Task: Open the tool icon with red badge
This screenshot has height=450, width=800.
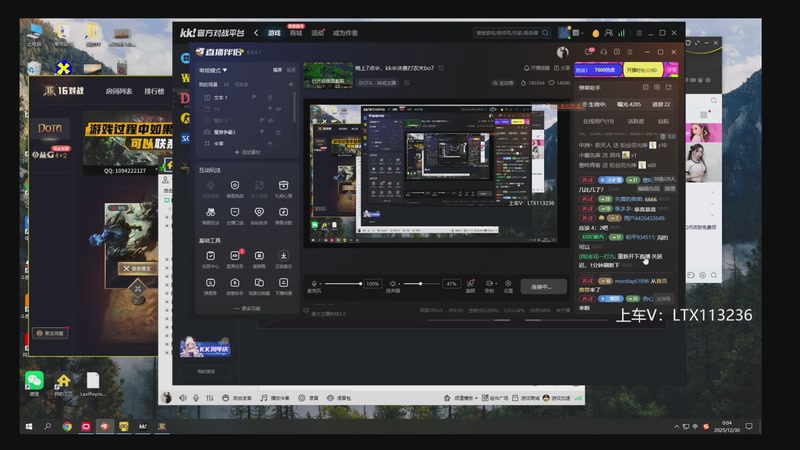Action: click(235, 256)
